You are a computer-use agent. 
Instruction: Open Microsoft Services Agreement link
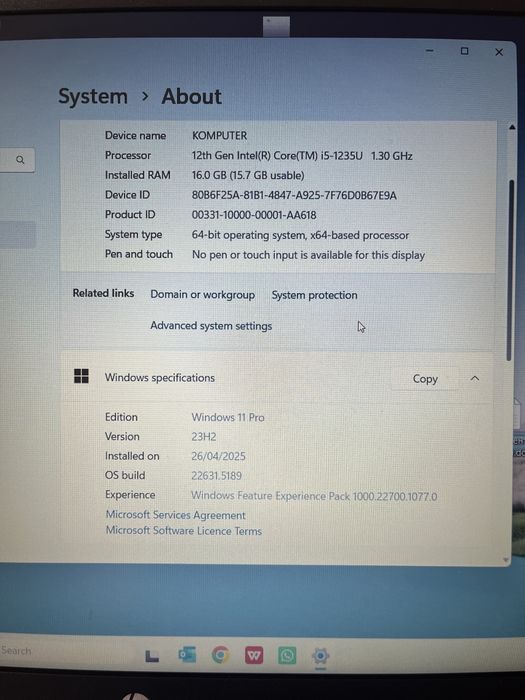coord(175,515)
